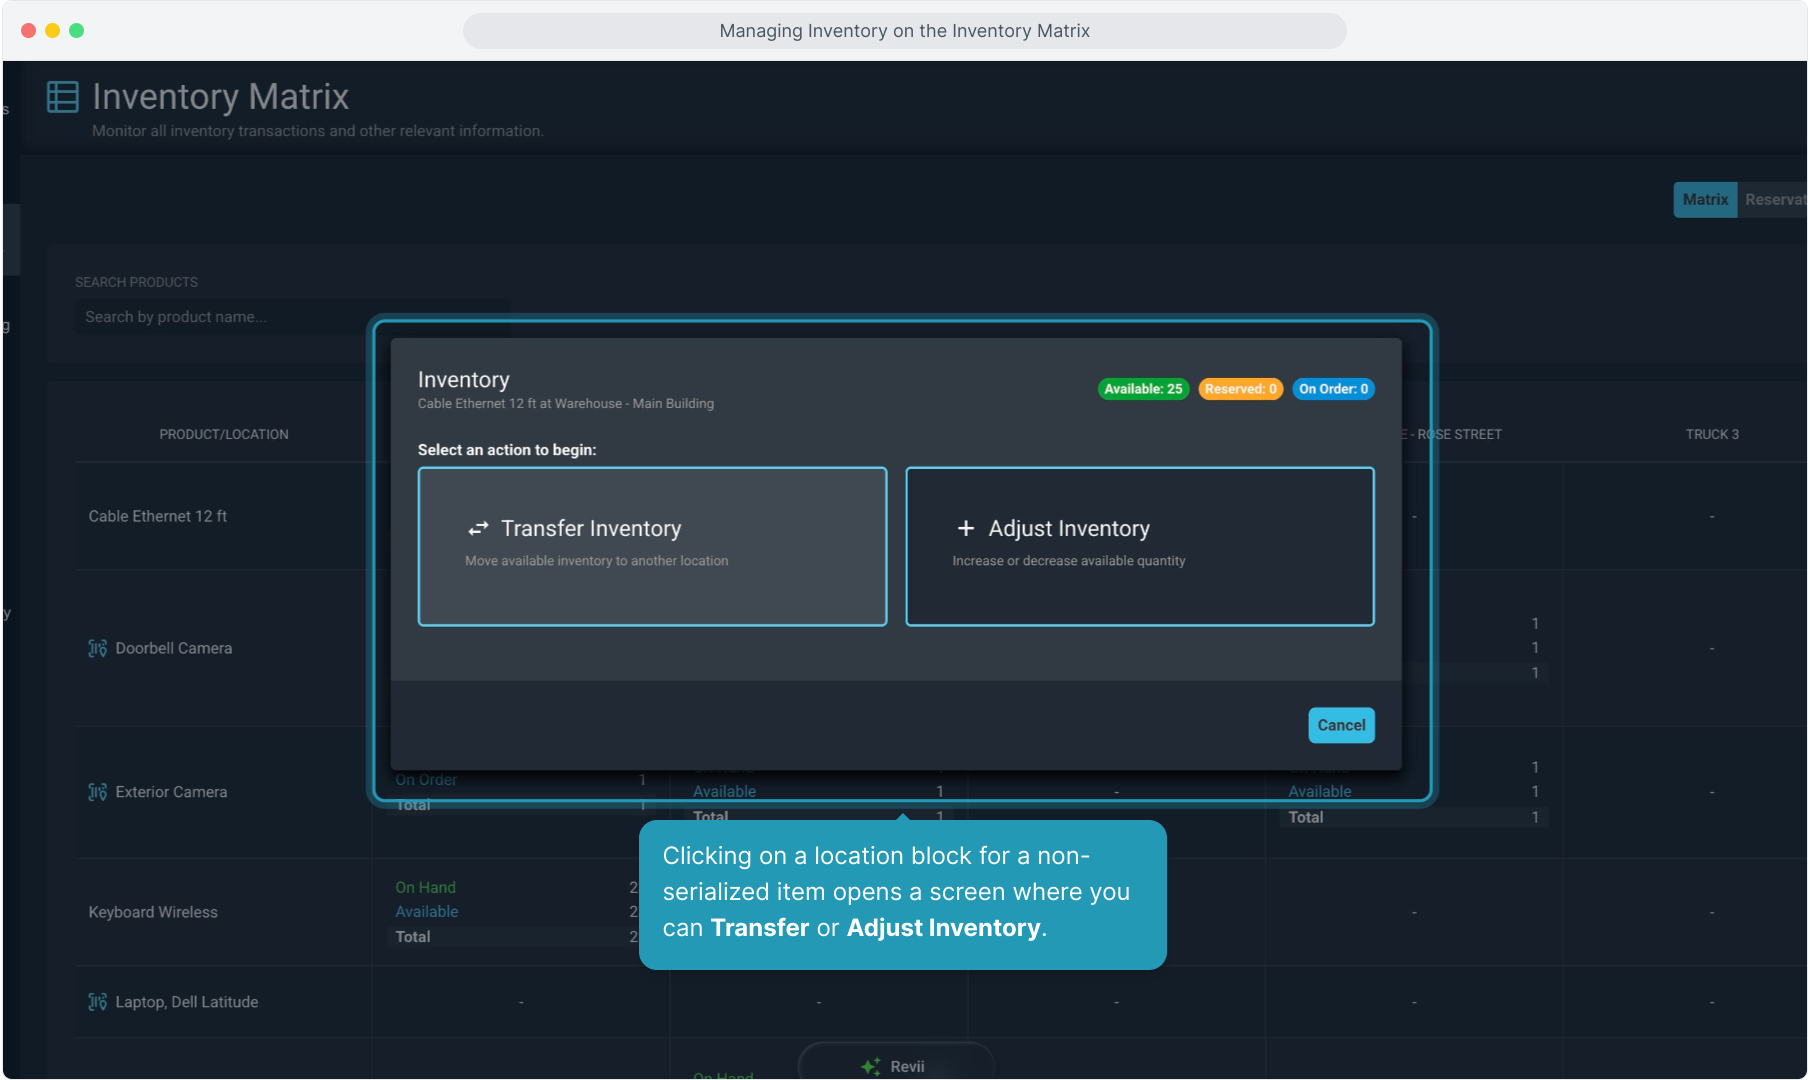The width and height of the screenshot is (1810, 1080).
Task: Click serialized icon beside Laptop, Dell Latitude
Action: coord(98,1002)
